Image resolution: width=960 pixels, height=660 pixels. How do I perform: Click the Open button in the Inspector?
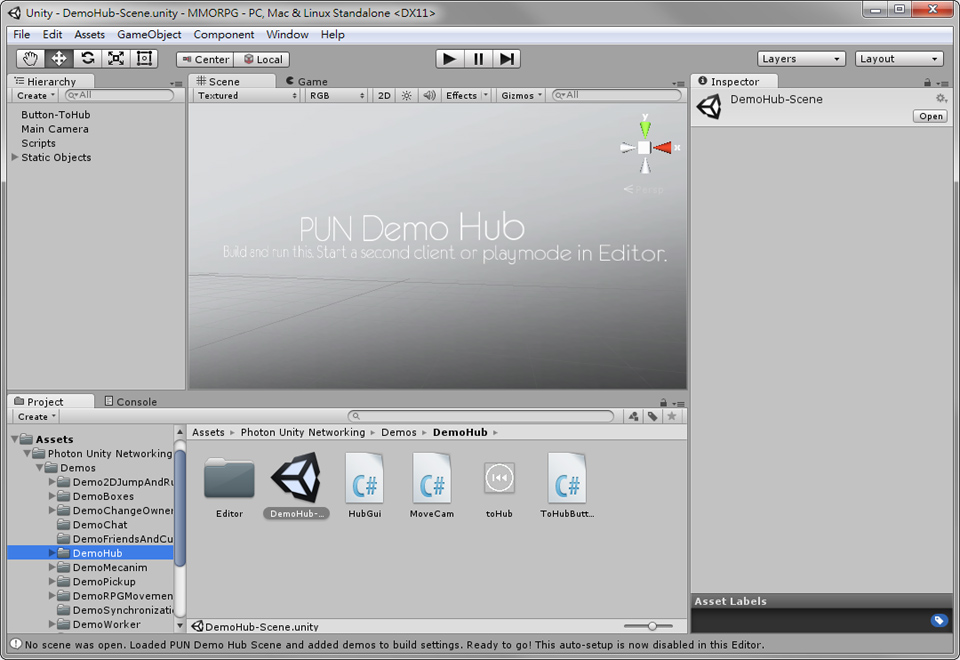(929, 115)
